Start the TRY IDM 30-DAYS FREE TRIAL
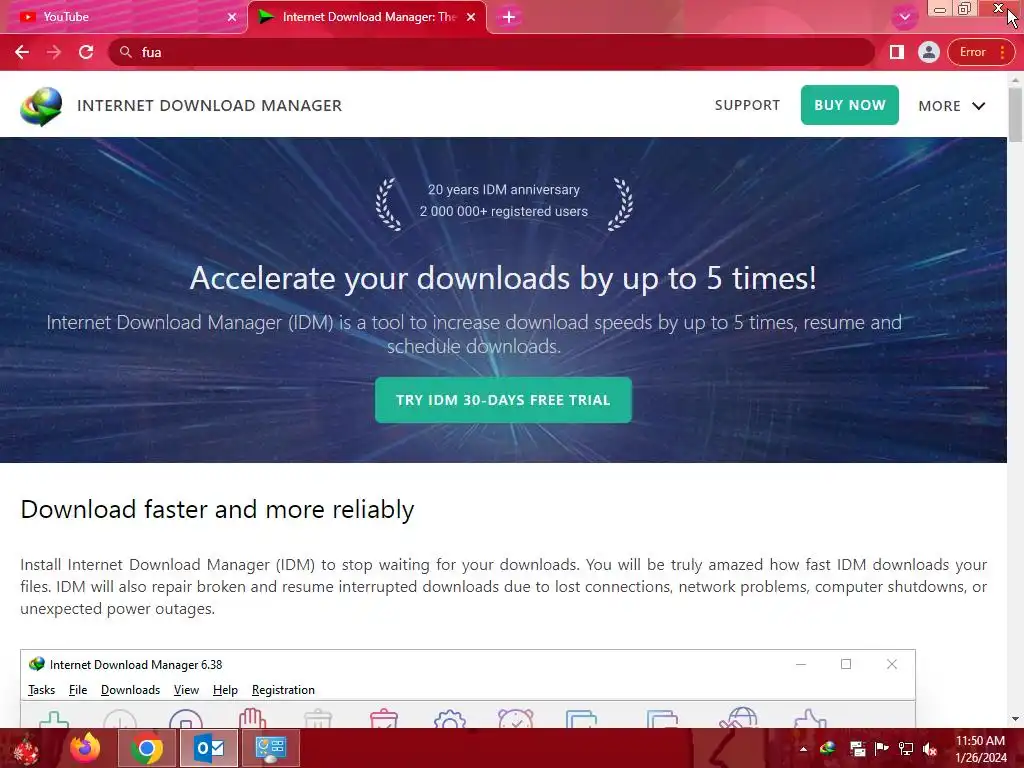This screenshot has width=1024, height=768. click(504, 400)
